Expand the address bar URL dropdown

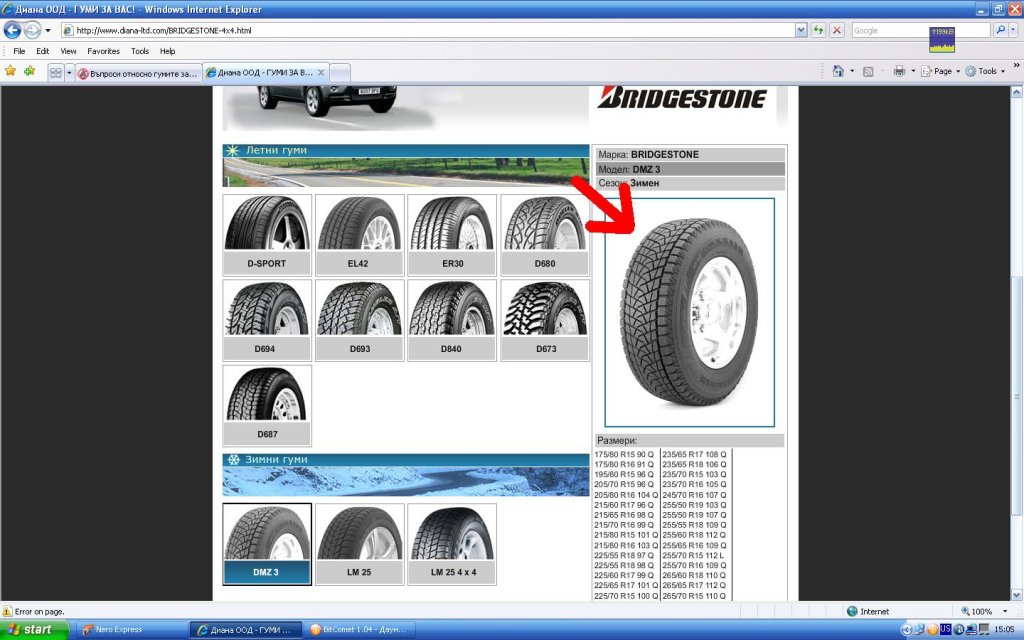pyautogui.click(x=801, y=30)
